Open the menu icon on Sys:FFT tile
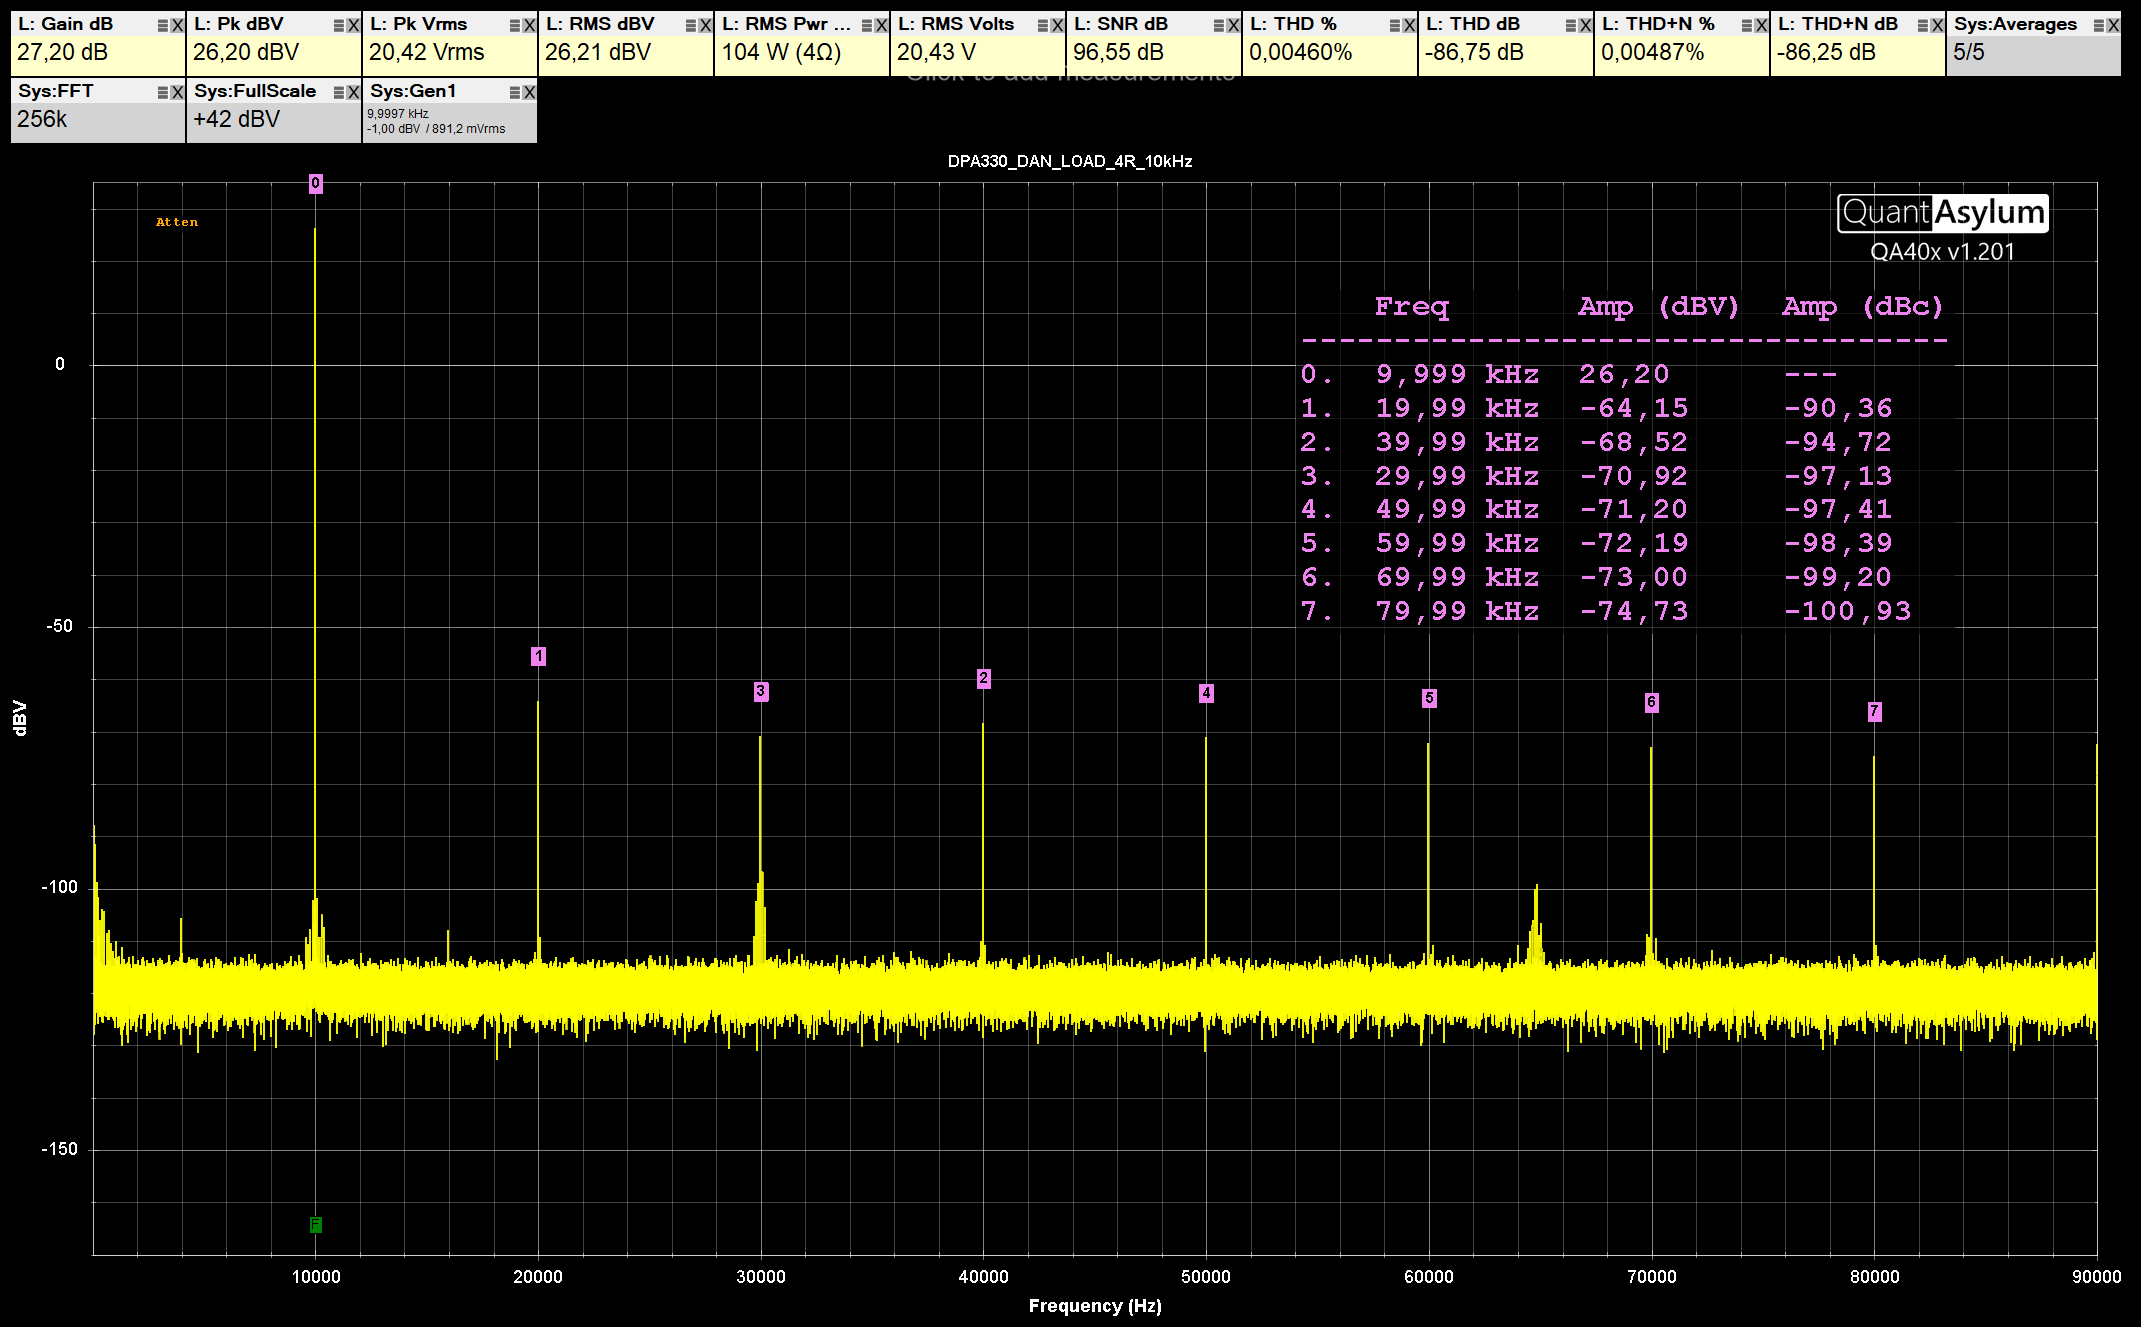 (x=163, y=92)
